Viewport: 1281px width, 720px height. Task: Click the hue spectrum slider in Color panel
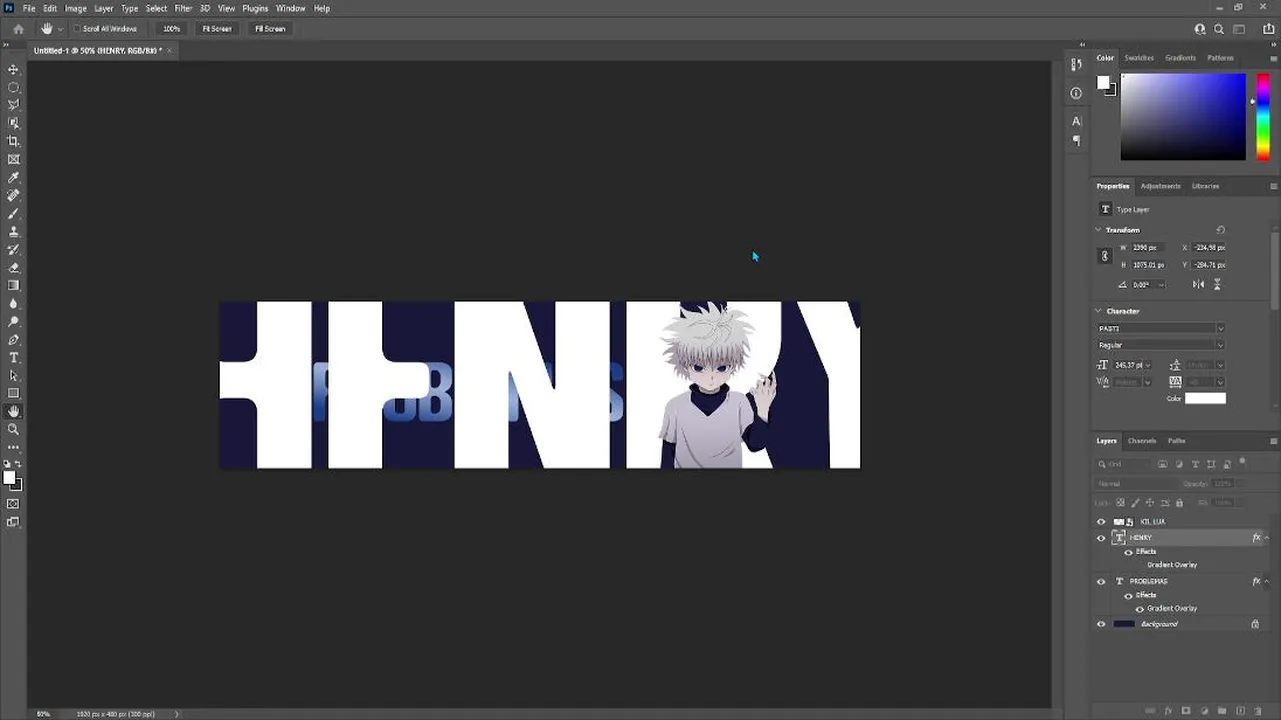1263,117
